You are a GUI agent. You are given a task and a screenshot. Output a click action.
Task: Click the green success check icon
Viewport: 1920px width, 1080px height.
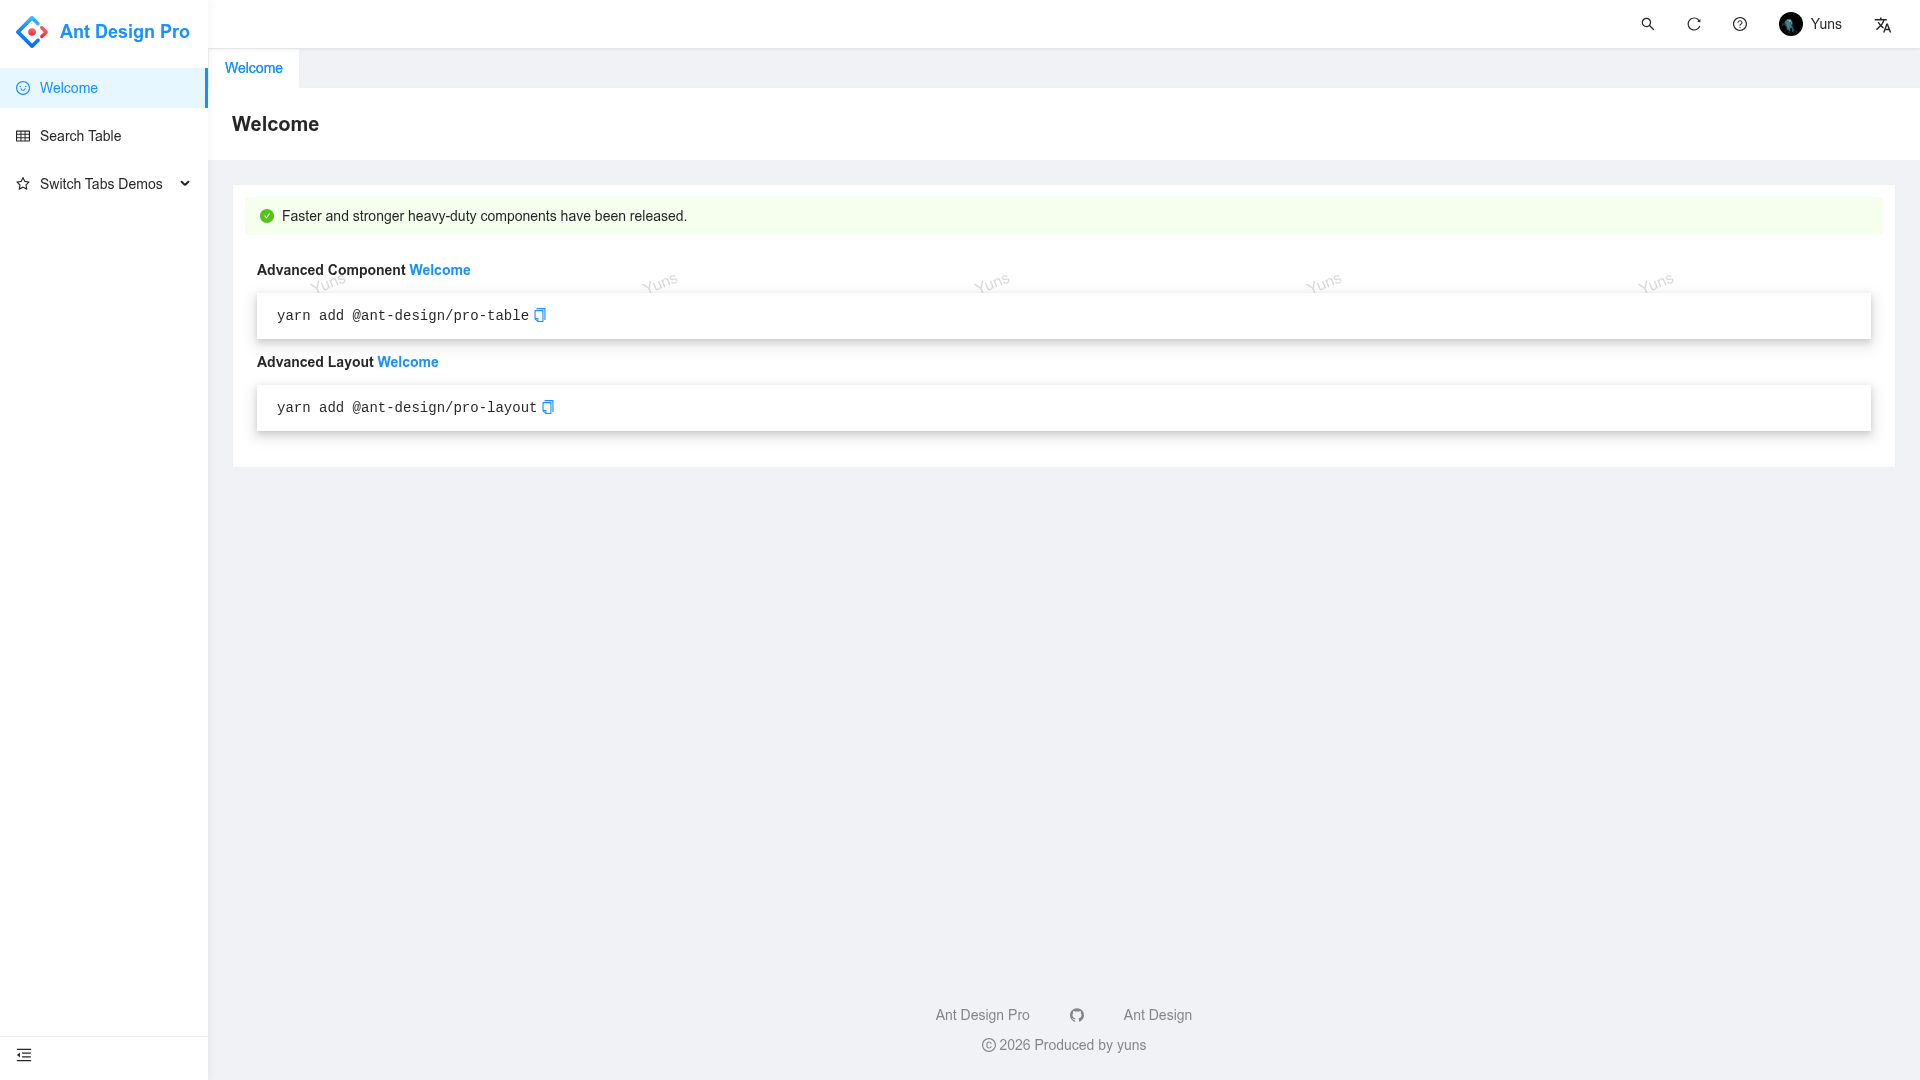point(267,216)
